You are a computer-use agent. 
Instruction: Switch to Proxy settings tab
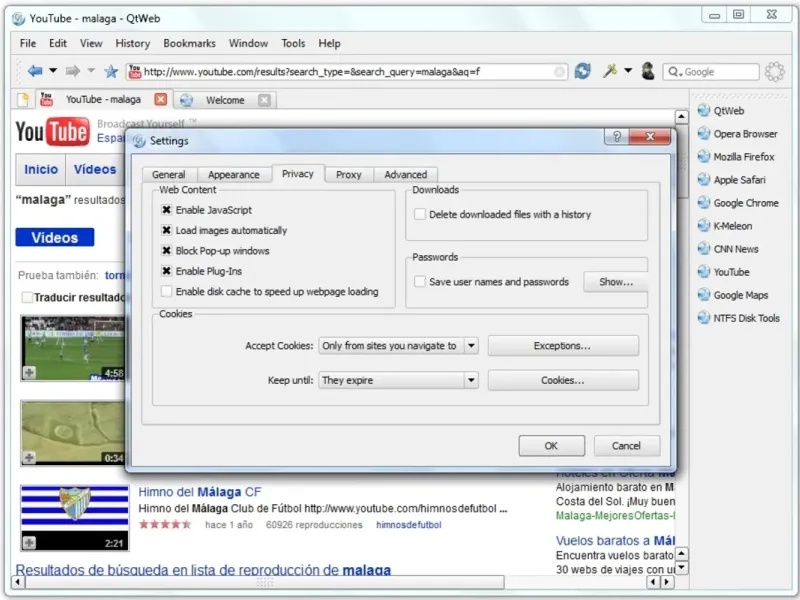pos(348,174)
